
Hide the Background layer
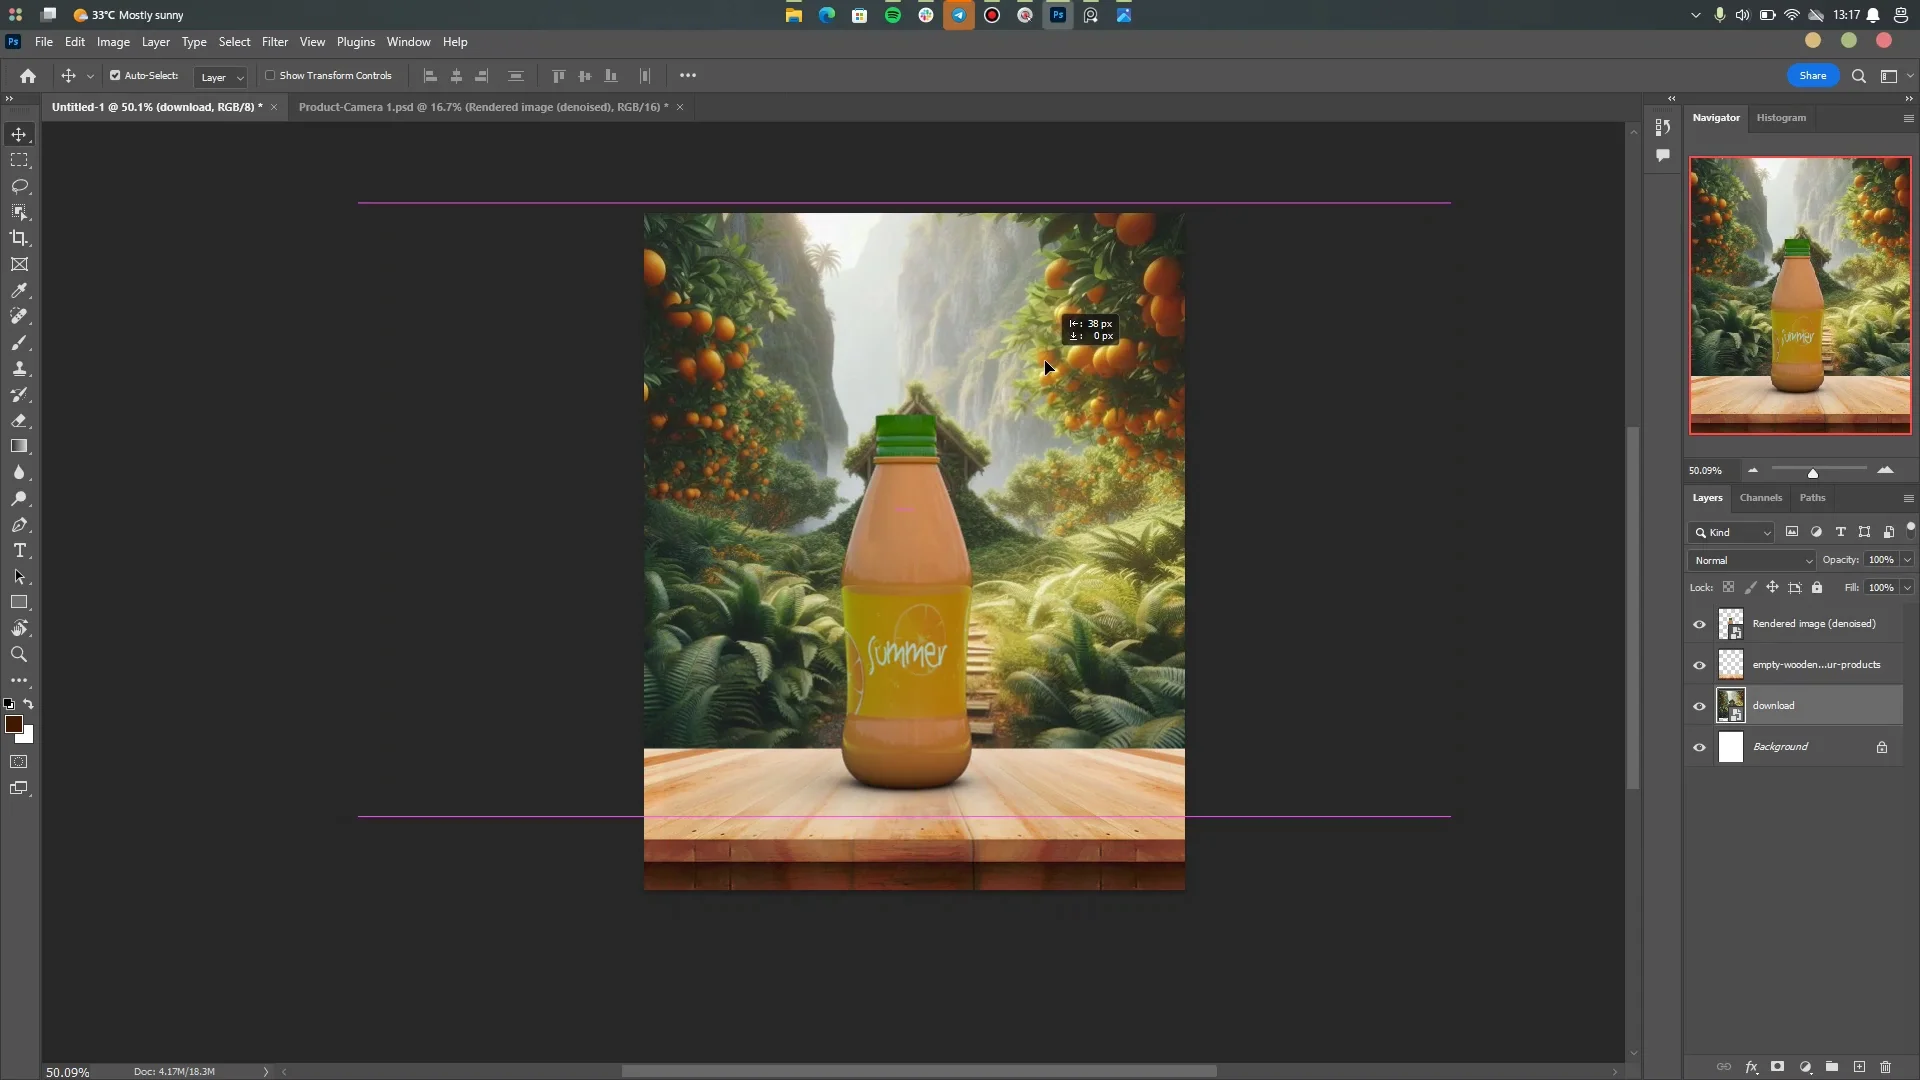point(1699,747)
